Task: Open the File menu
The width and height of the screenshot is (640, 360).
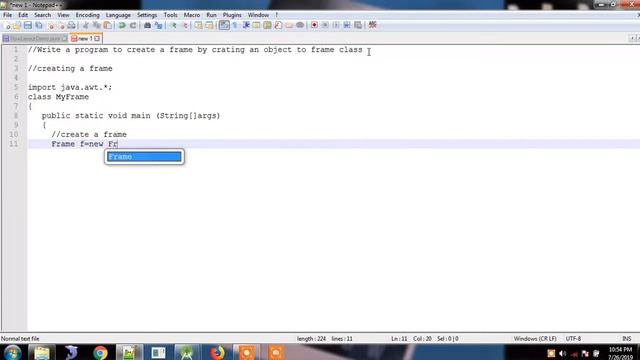Action: 7,15
